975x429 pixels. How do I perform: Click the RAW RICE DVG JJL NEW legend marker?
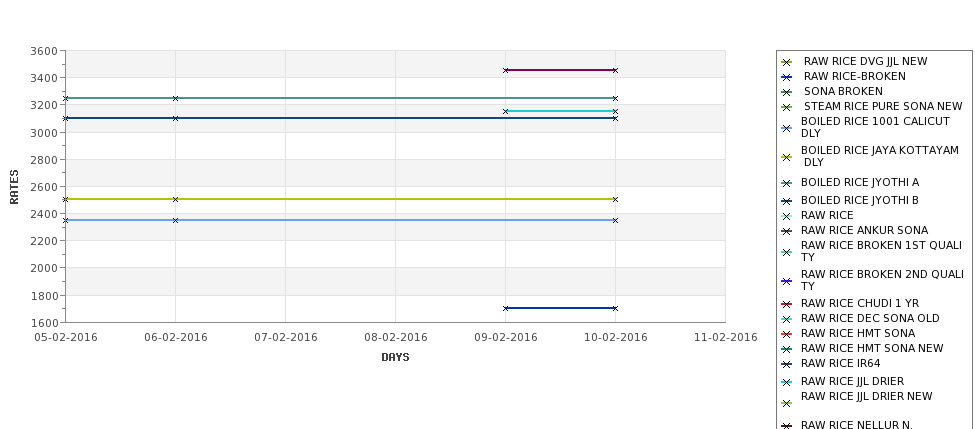click(787, 62)
